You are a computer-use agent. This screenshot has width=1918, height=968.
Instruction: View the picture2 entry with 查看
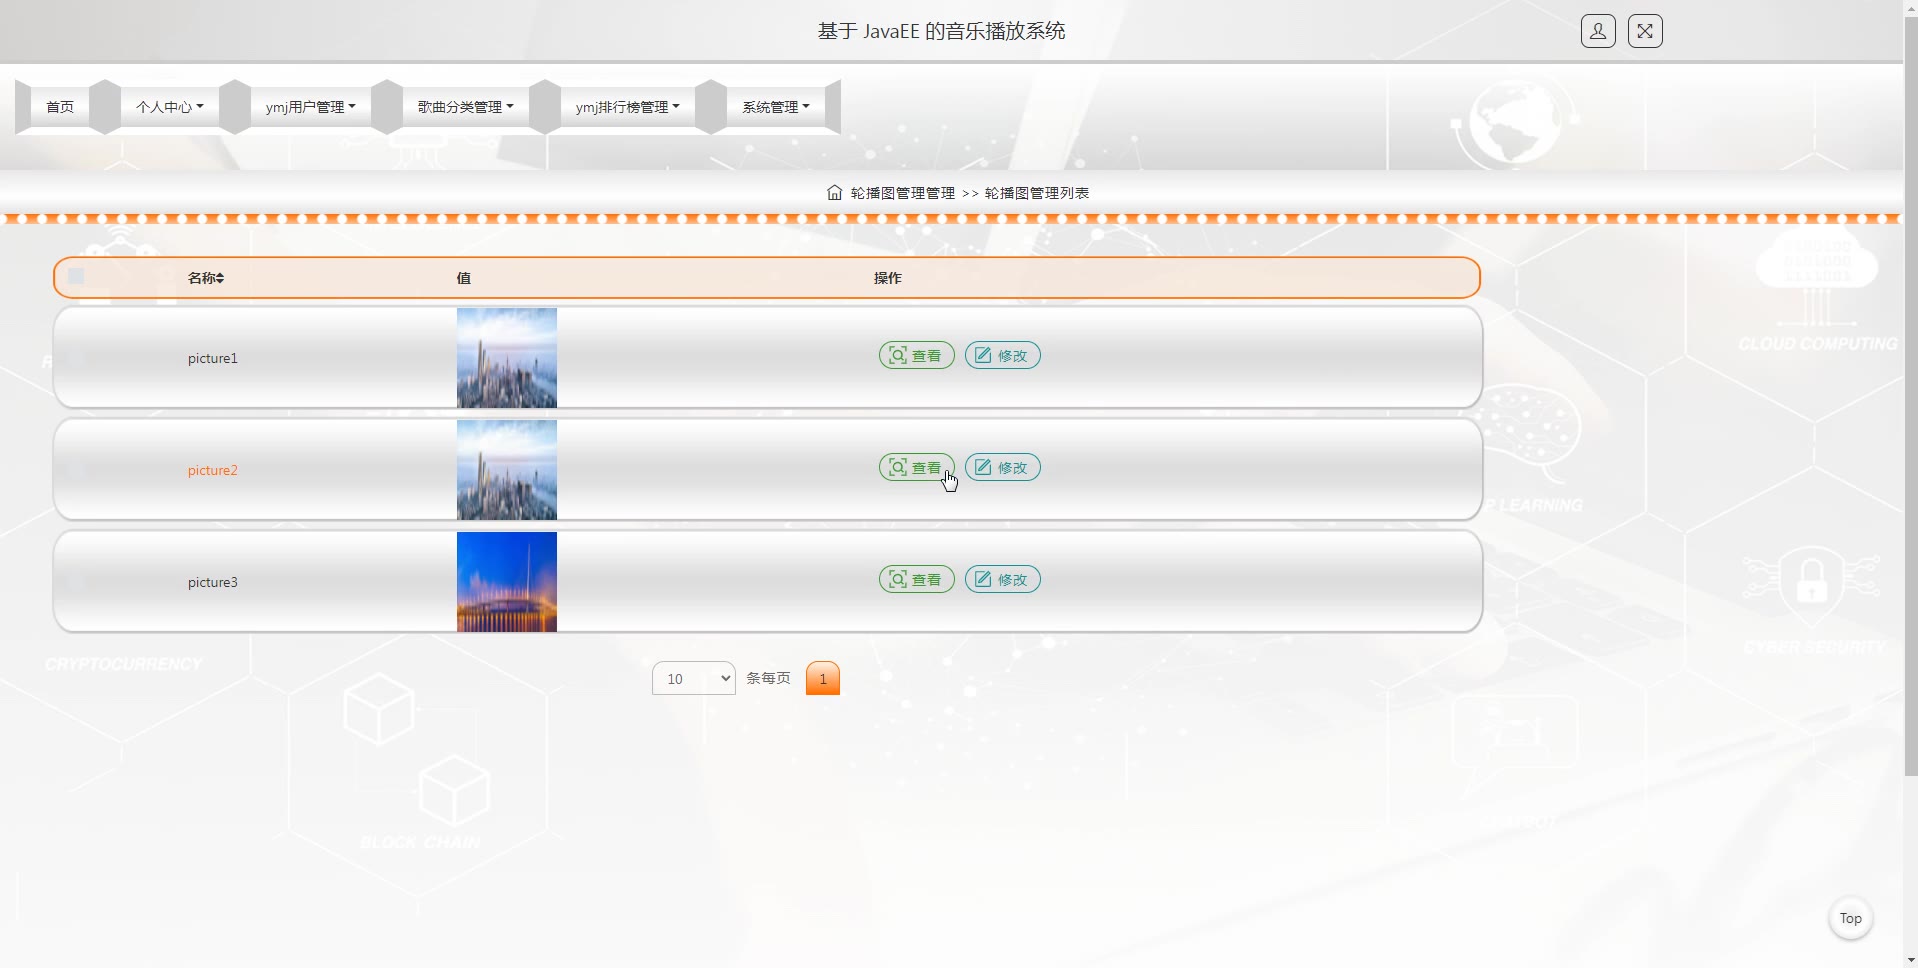coord(917,467)
